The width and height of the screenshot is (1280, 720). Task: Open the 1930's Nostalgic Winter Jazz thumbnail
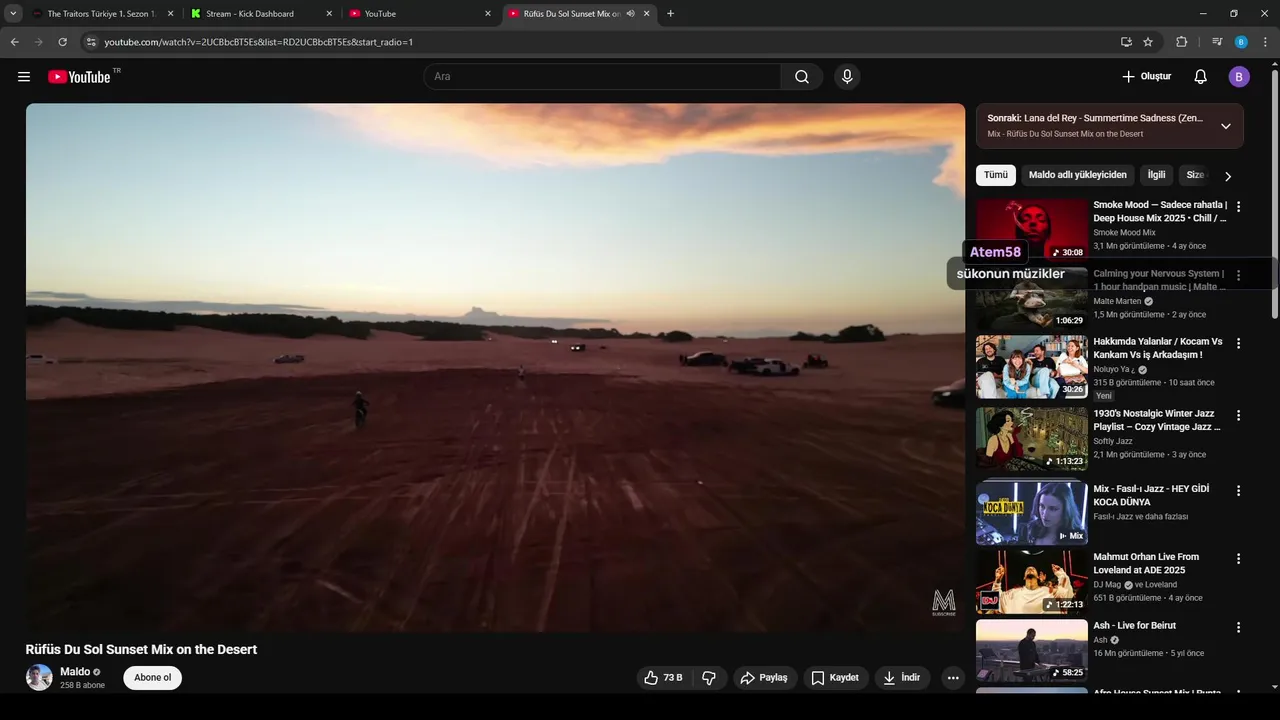(1031, 438)
